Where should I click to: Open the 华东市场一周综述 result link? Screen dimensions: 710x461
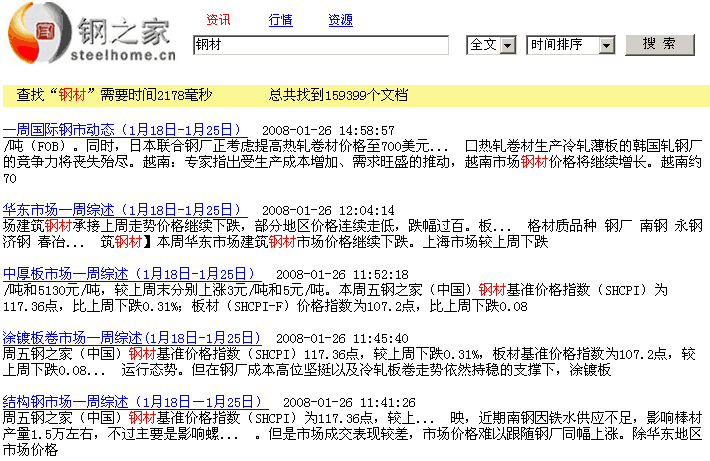[125, 210]
